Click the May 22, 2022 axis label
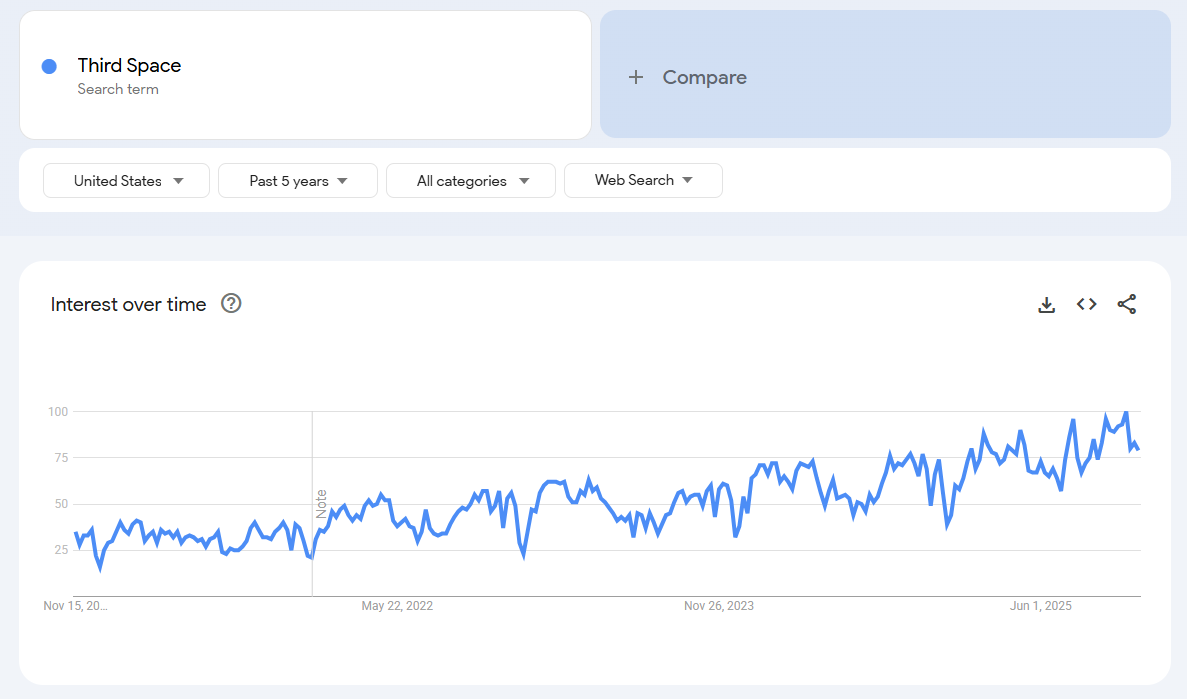Screen dimensions: 1187x699 (397, 606)
